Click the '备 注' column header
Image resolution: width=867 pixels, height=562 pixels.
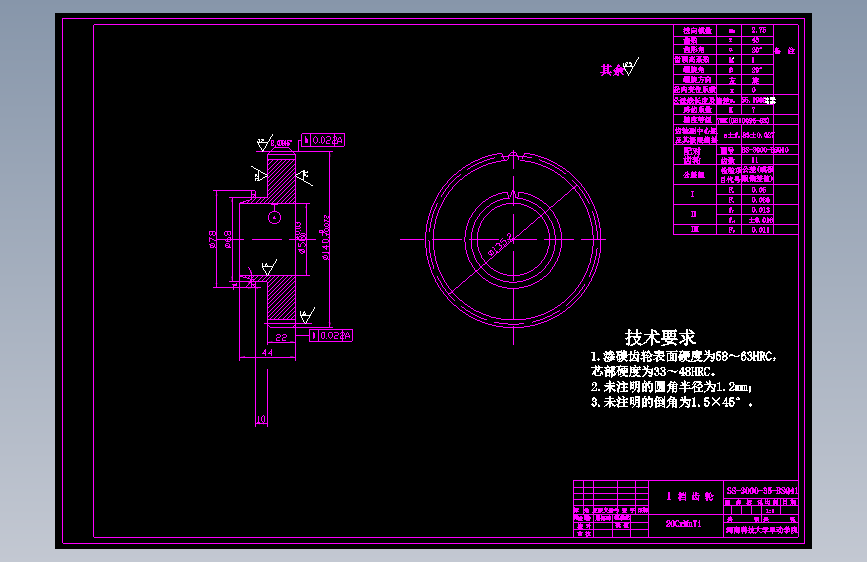tap(785, 51)
